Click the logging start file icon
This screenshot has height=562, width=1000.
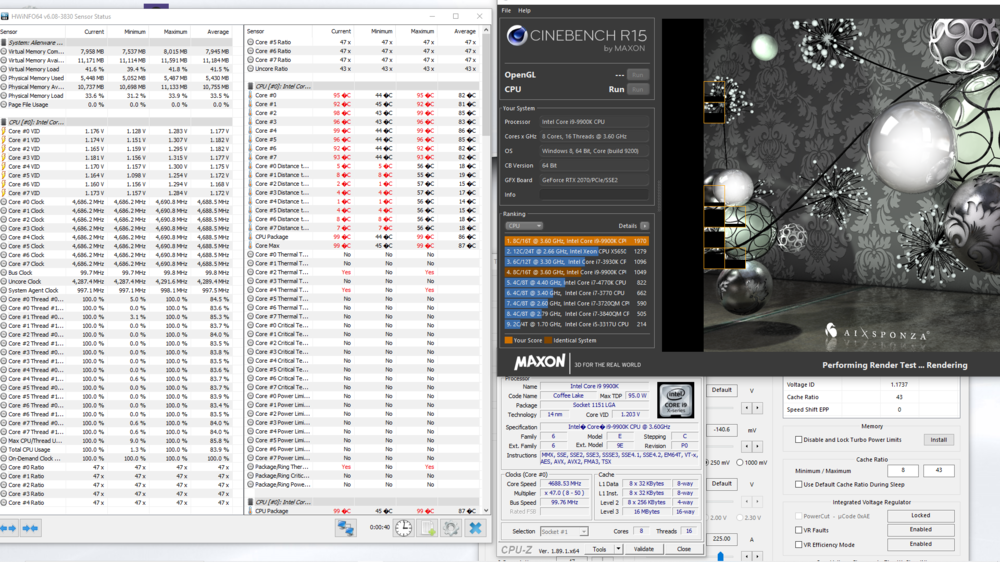[428, 528]
